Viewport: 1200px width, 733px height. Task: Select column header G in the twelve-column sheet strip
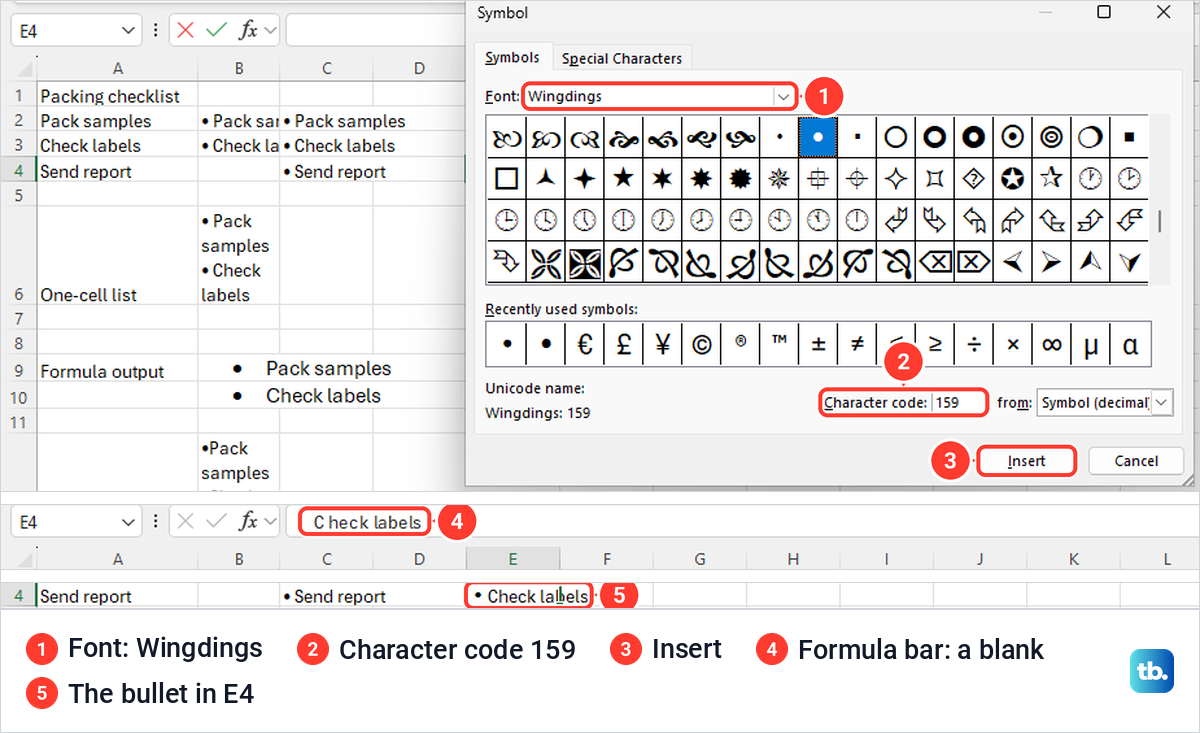pyautogui.click(x=699, y=558)
